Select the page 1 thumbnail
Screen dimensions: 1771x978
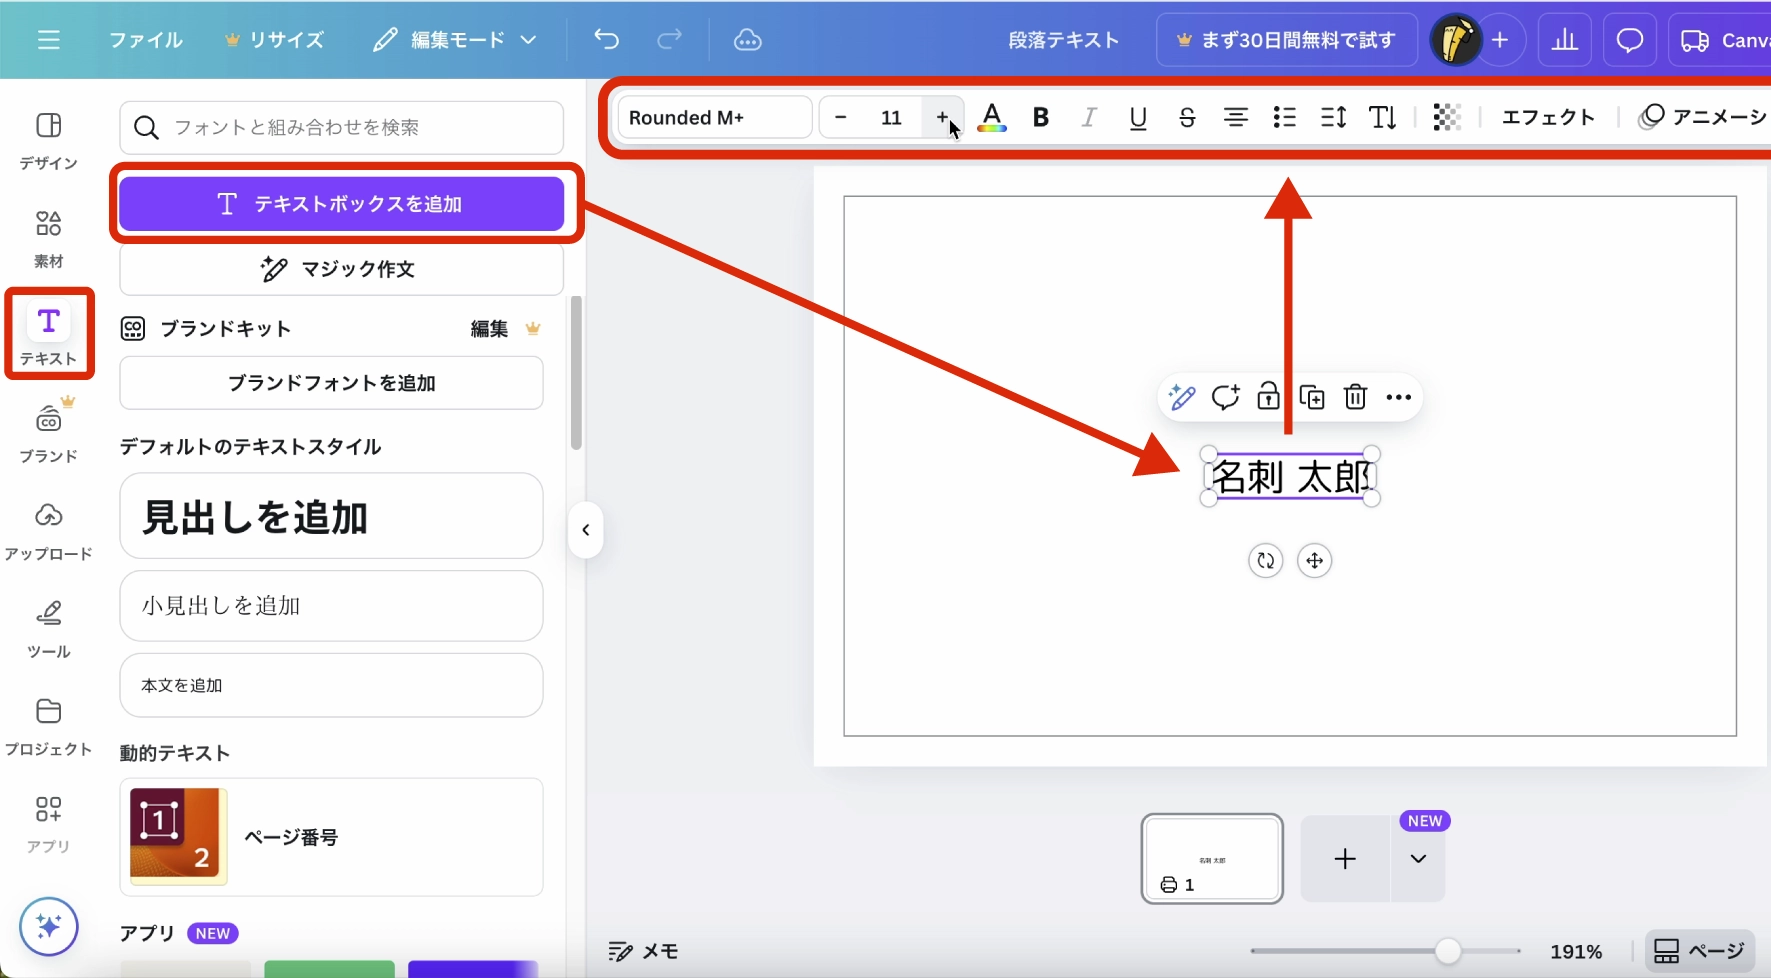(x=1212, y=859)
